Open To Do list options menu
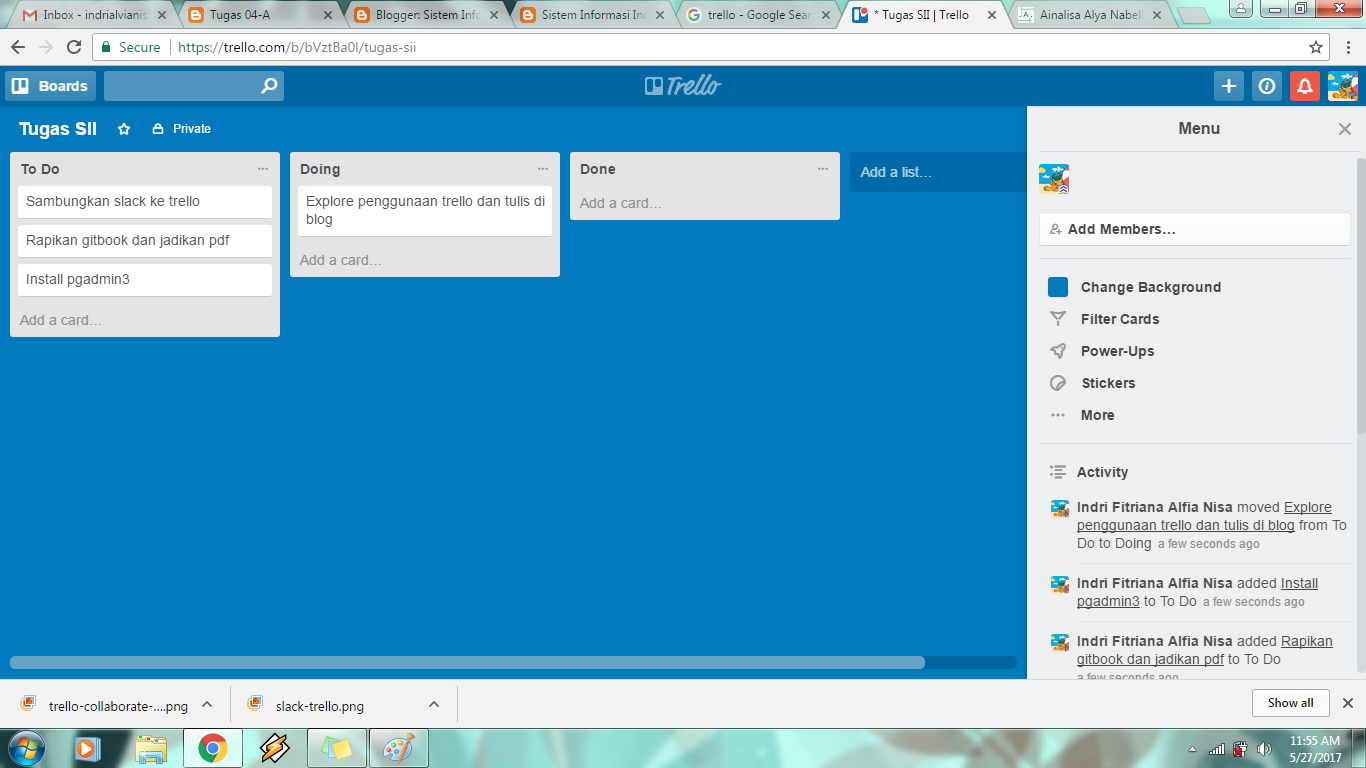The height and width of the screenshot is (768, 1366). 263,169
